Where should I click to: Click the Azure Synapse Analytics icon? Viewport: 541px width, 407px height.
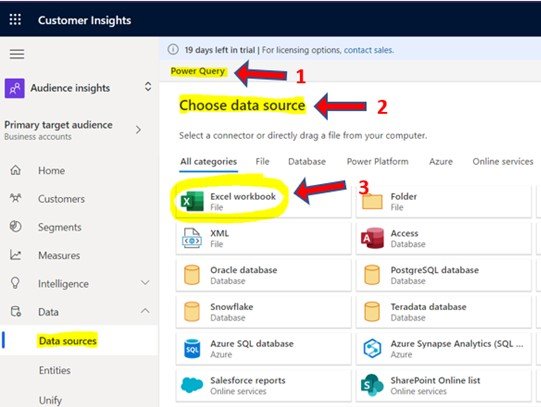point(373,348)
